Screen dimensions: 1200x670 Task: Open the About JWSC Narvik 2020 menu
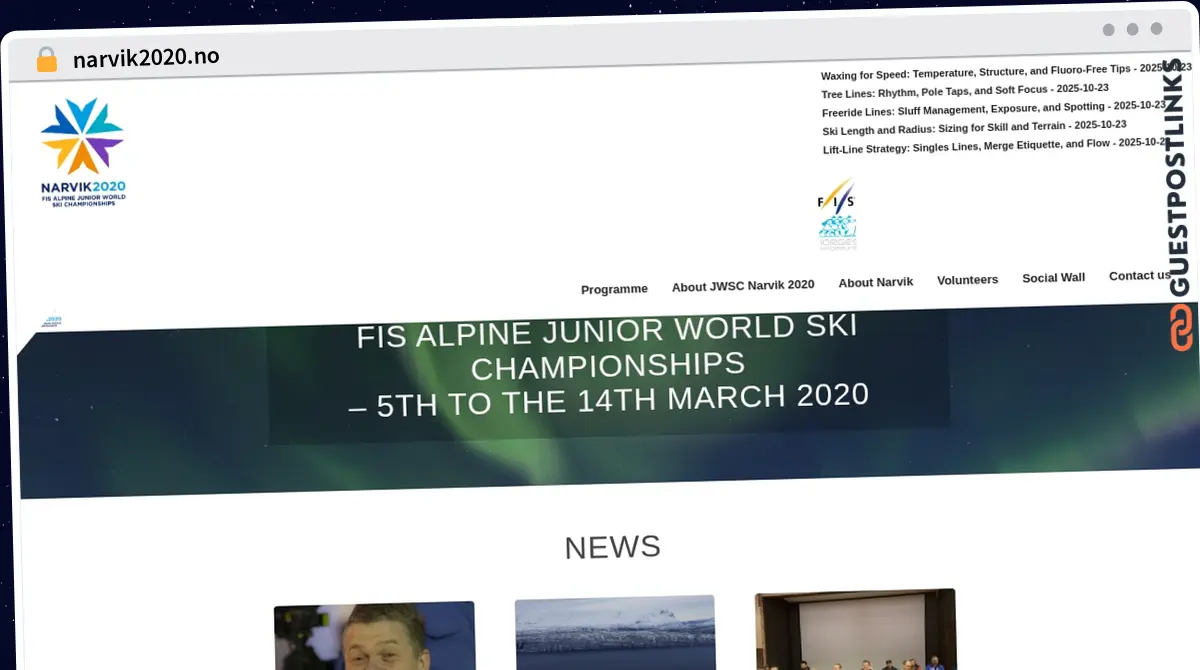743,285
